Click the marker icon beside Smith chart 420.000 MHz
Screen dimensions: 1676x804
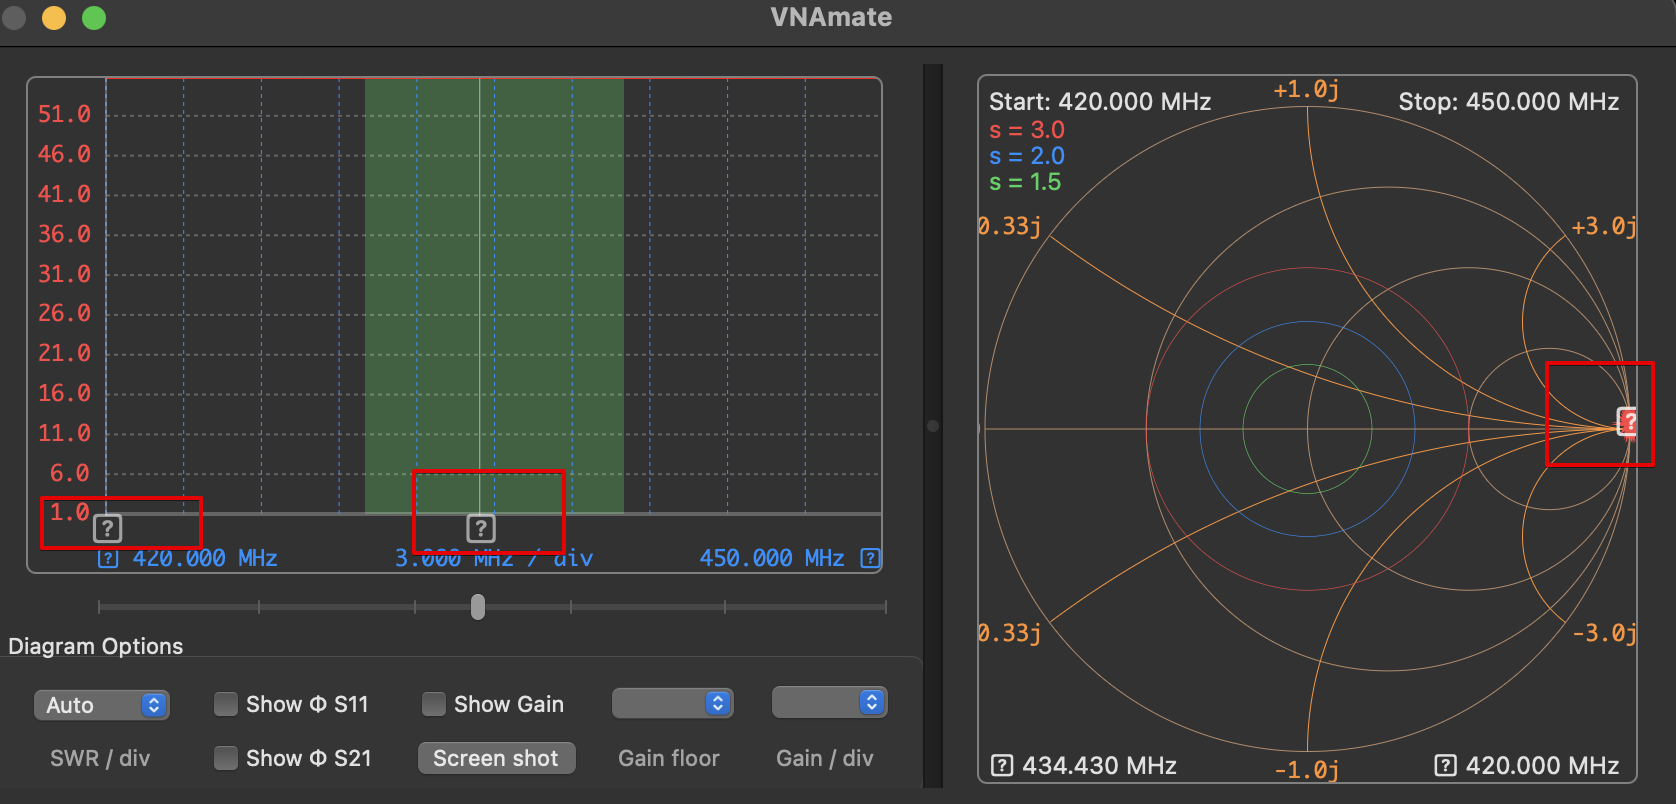[1445, 766]
